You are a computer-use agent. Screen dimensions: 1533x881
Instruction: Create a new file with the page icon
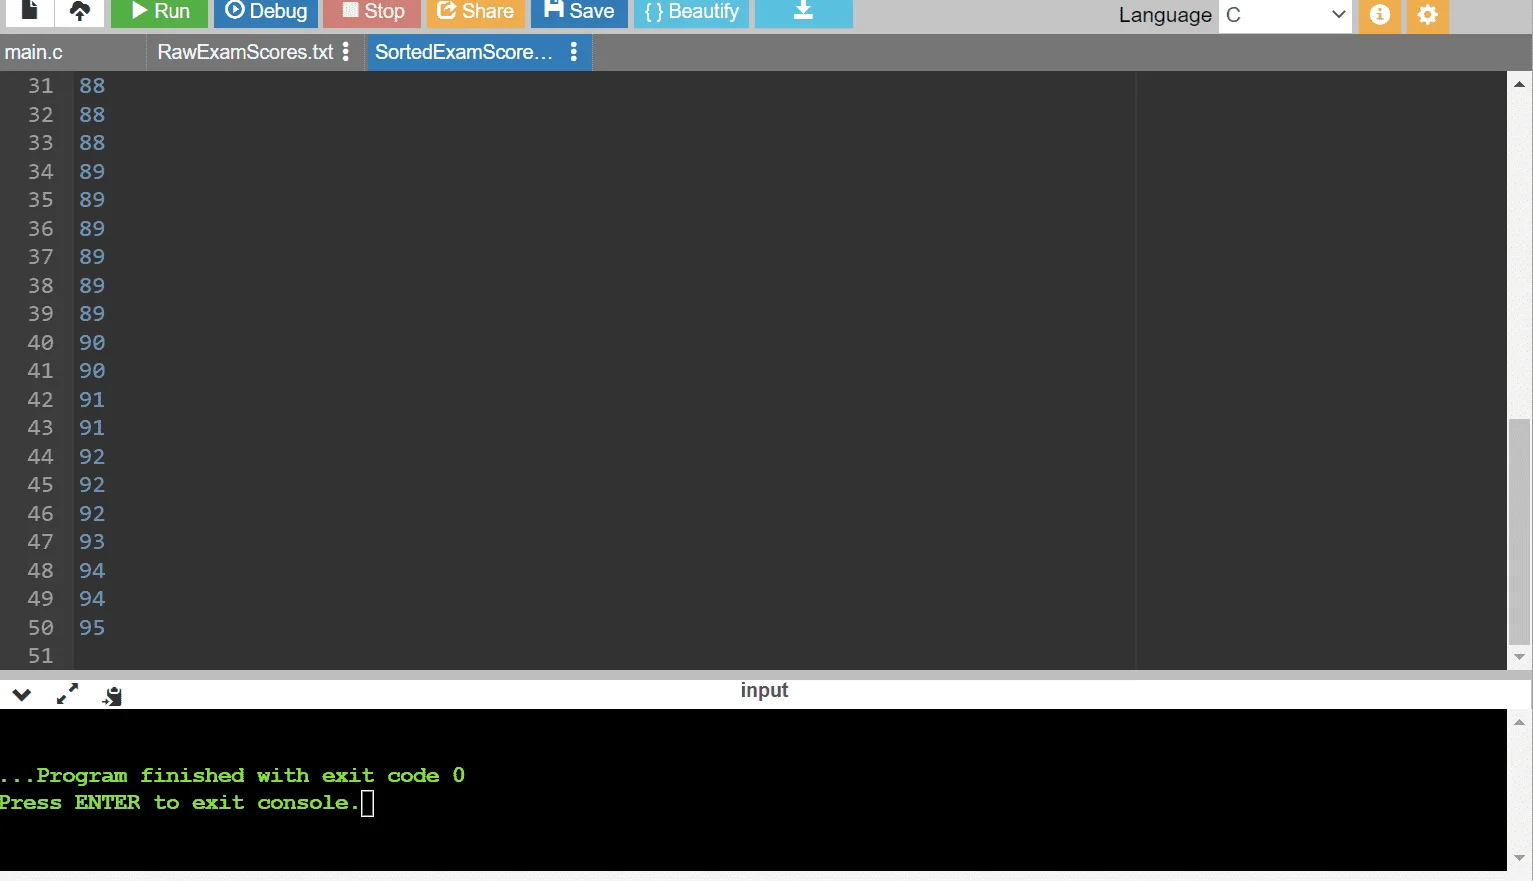point(30,12)
